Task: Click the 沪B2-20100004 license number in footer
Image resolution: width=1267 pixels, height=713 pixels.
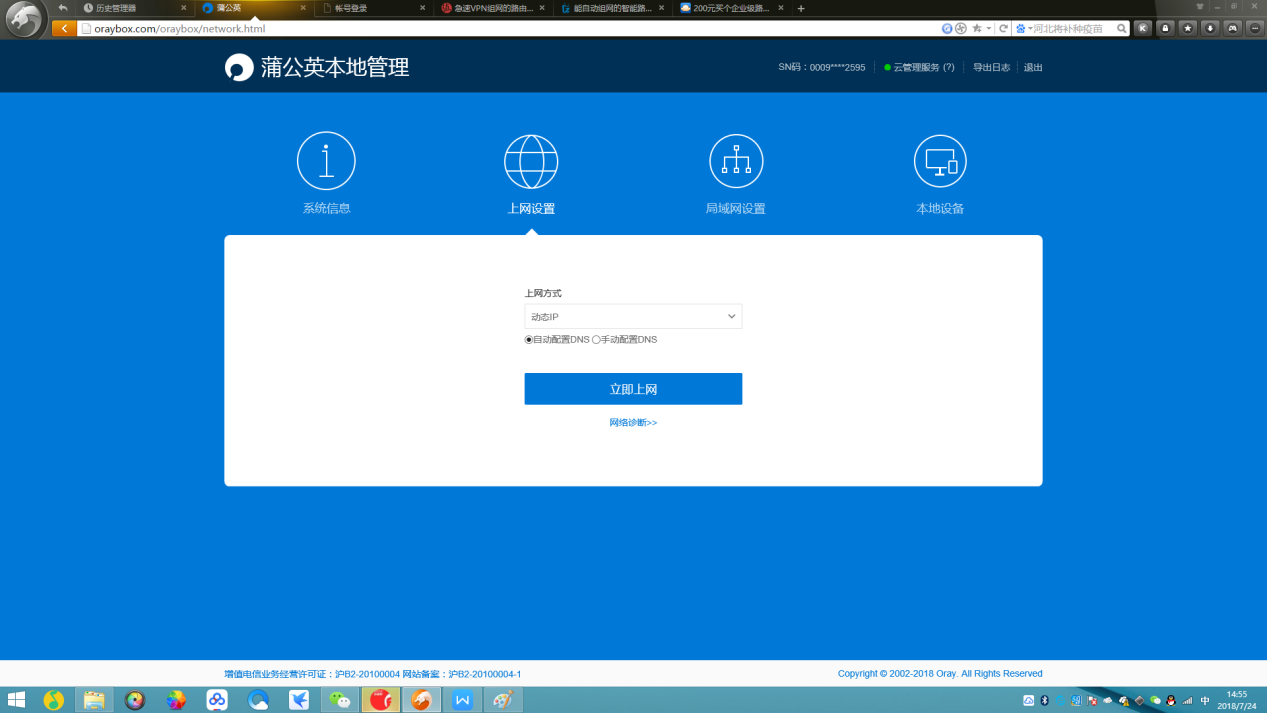Action: (367, 674)
